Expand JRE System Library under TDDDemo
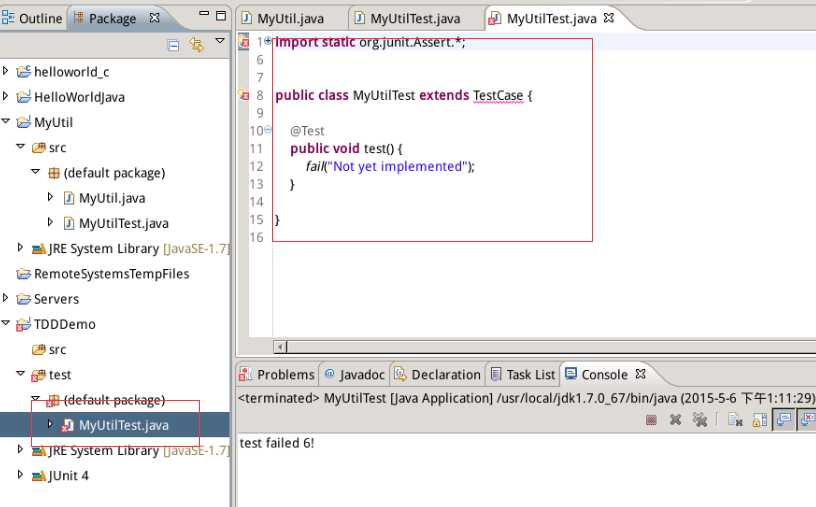 (x=20, y=449)
